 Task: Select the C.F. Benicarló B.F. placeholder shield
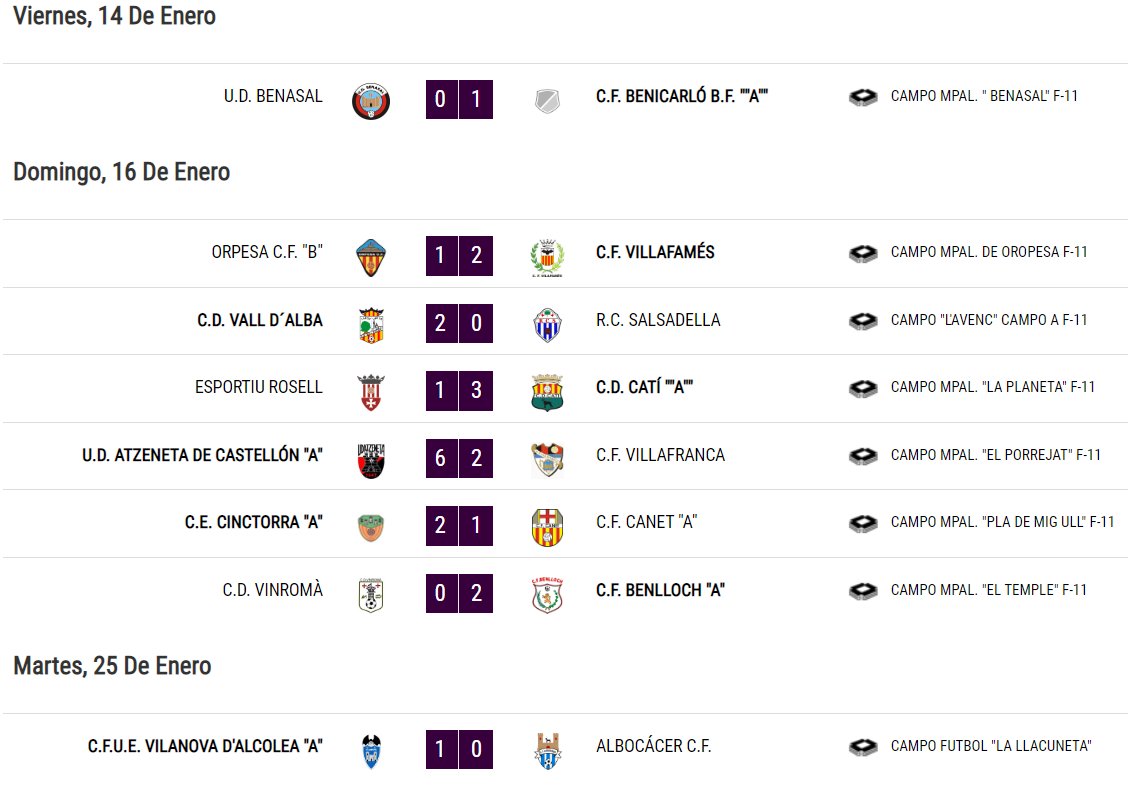click(x=547, y=101)
